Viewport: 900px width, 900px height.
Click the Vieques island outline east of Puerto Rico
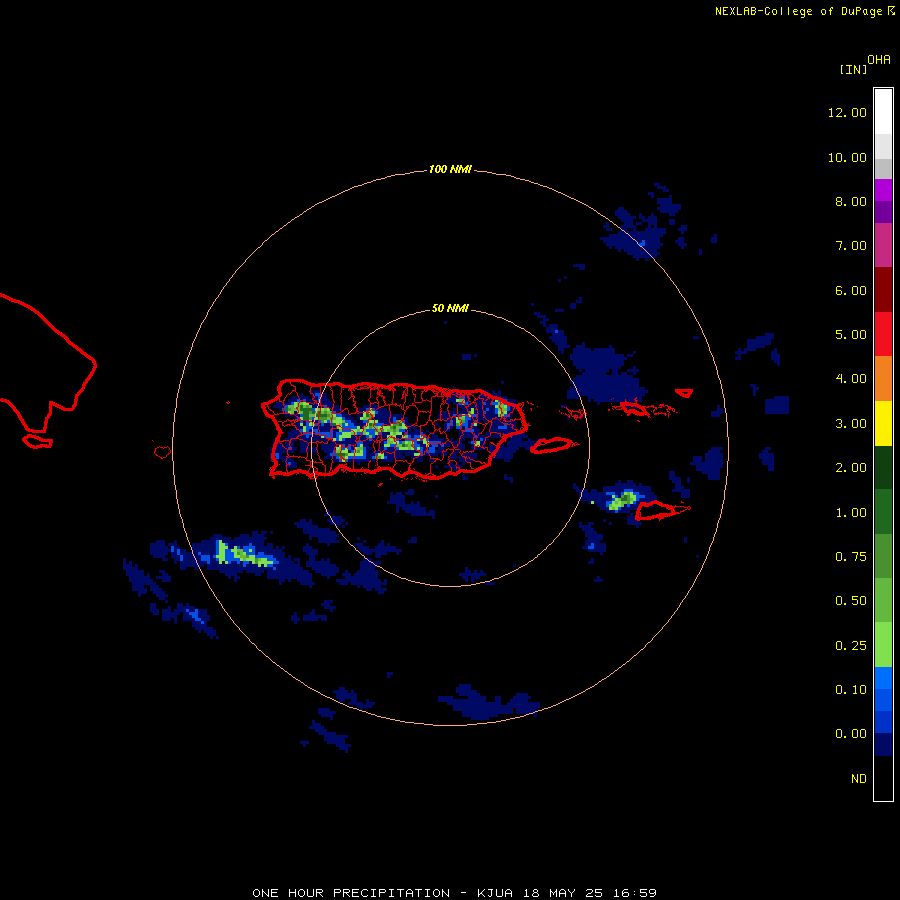click(x=551, y=445)
